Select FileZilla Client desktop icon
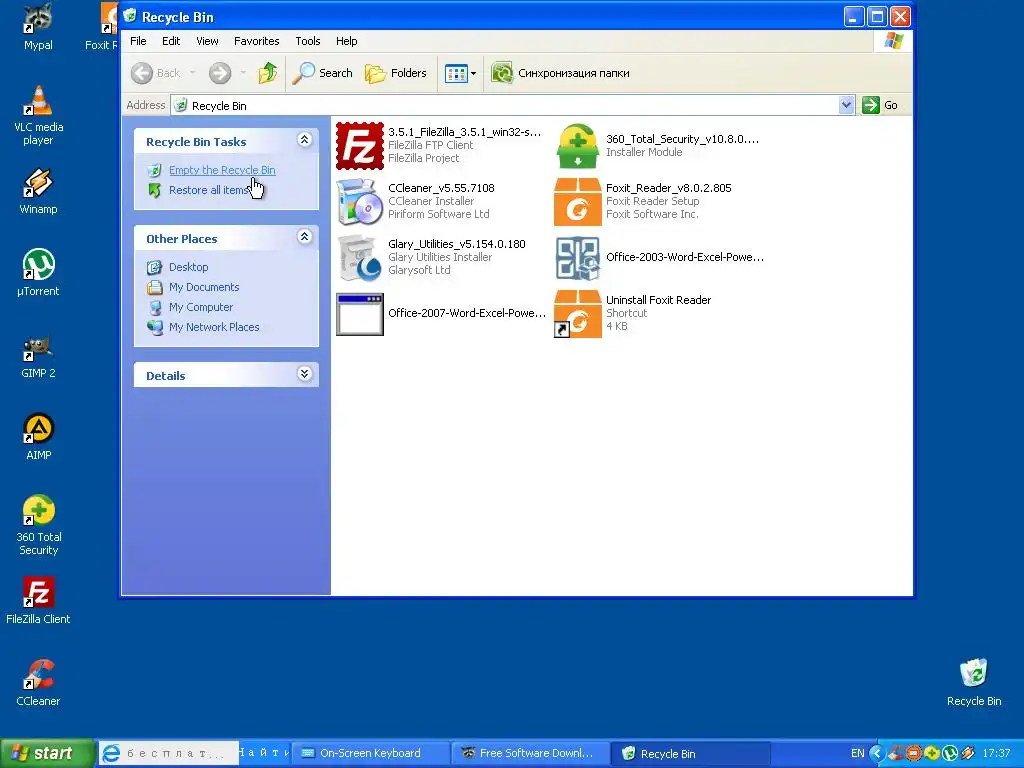1024x768 pixels. point(38,600)
